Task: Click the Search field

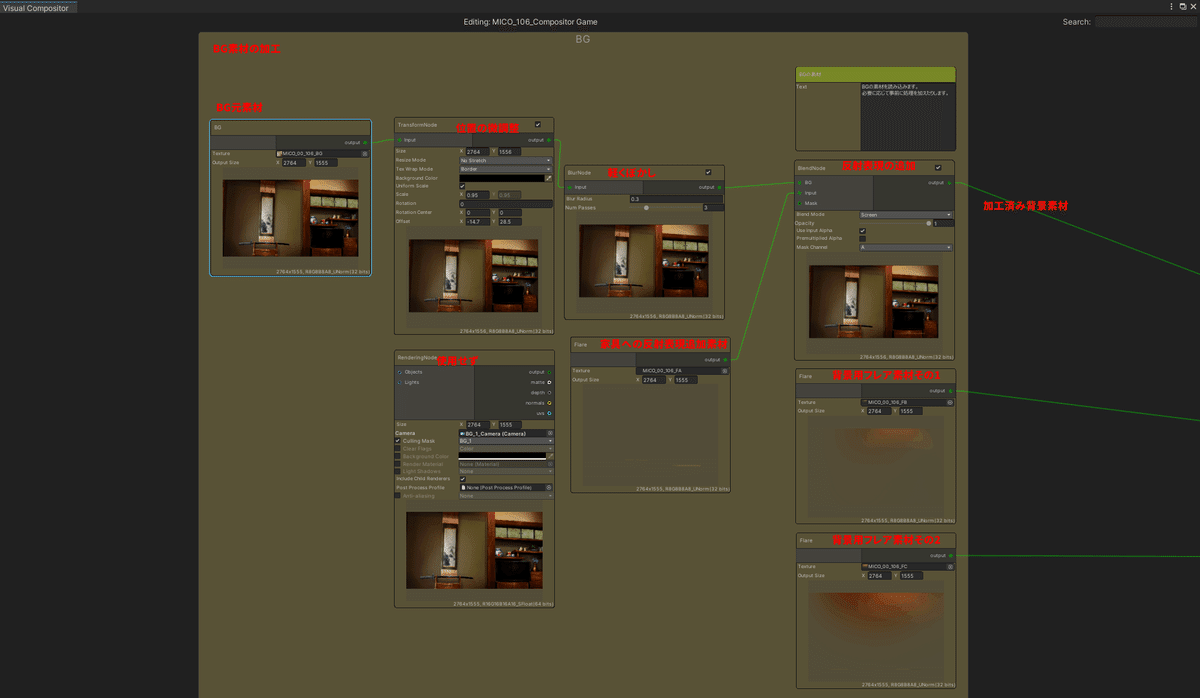Action: (1147, 22)
